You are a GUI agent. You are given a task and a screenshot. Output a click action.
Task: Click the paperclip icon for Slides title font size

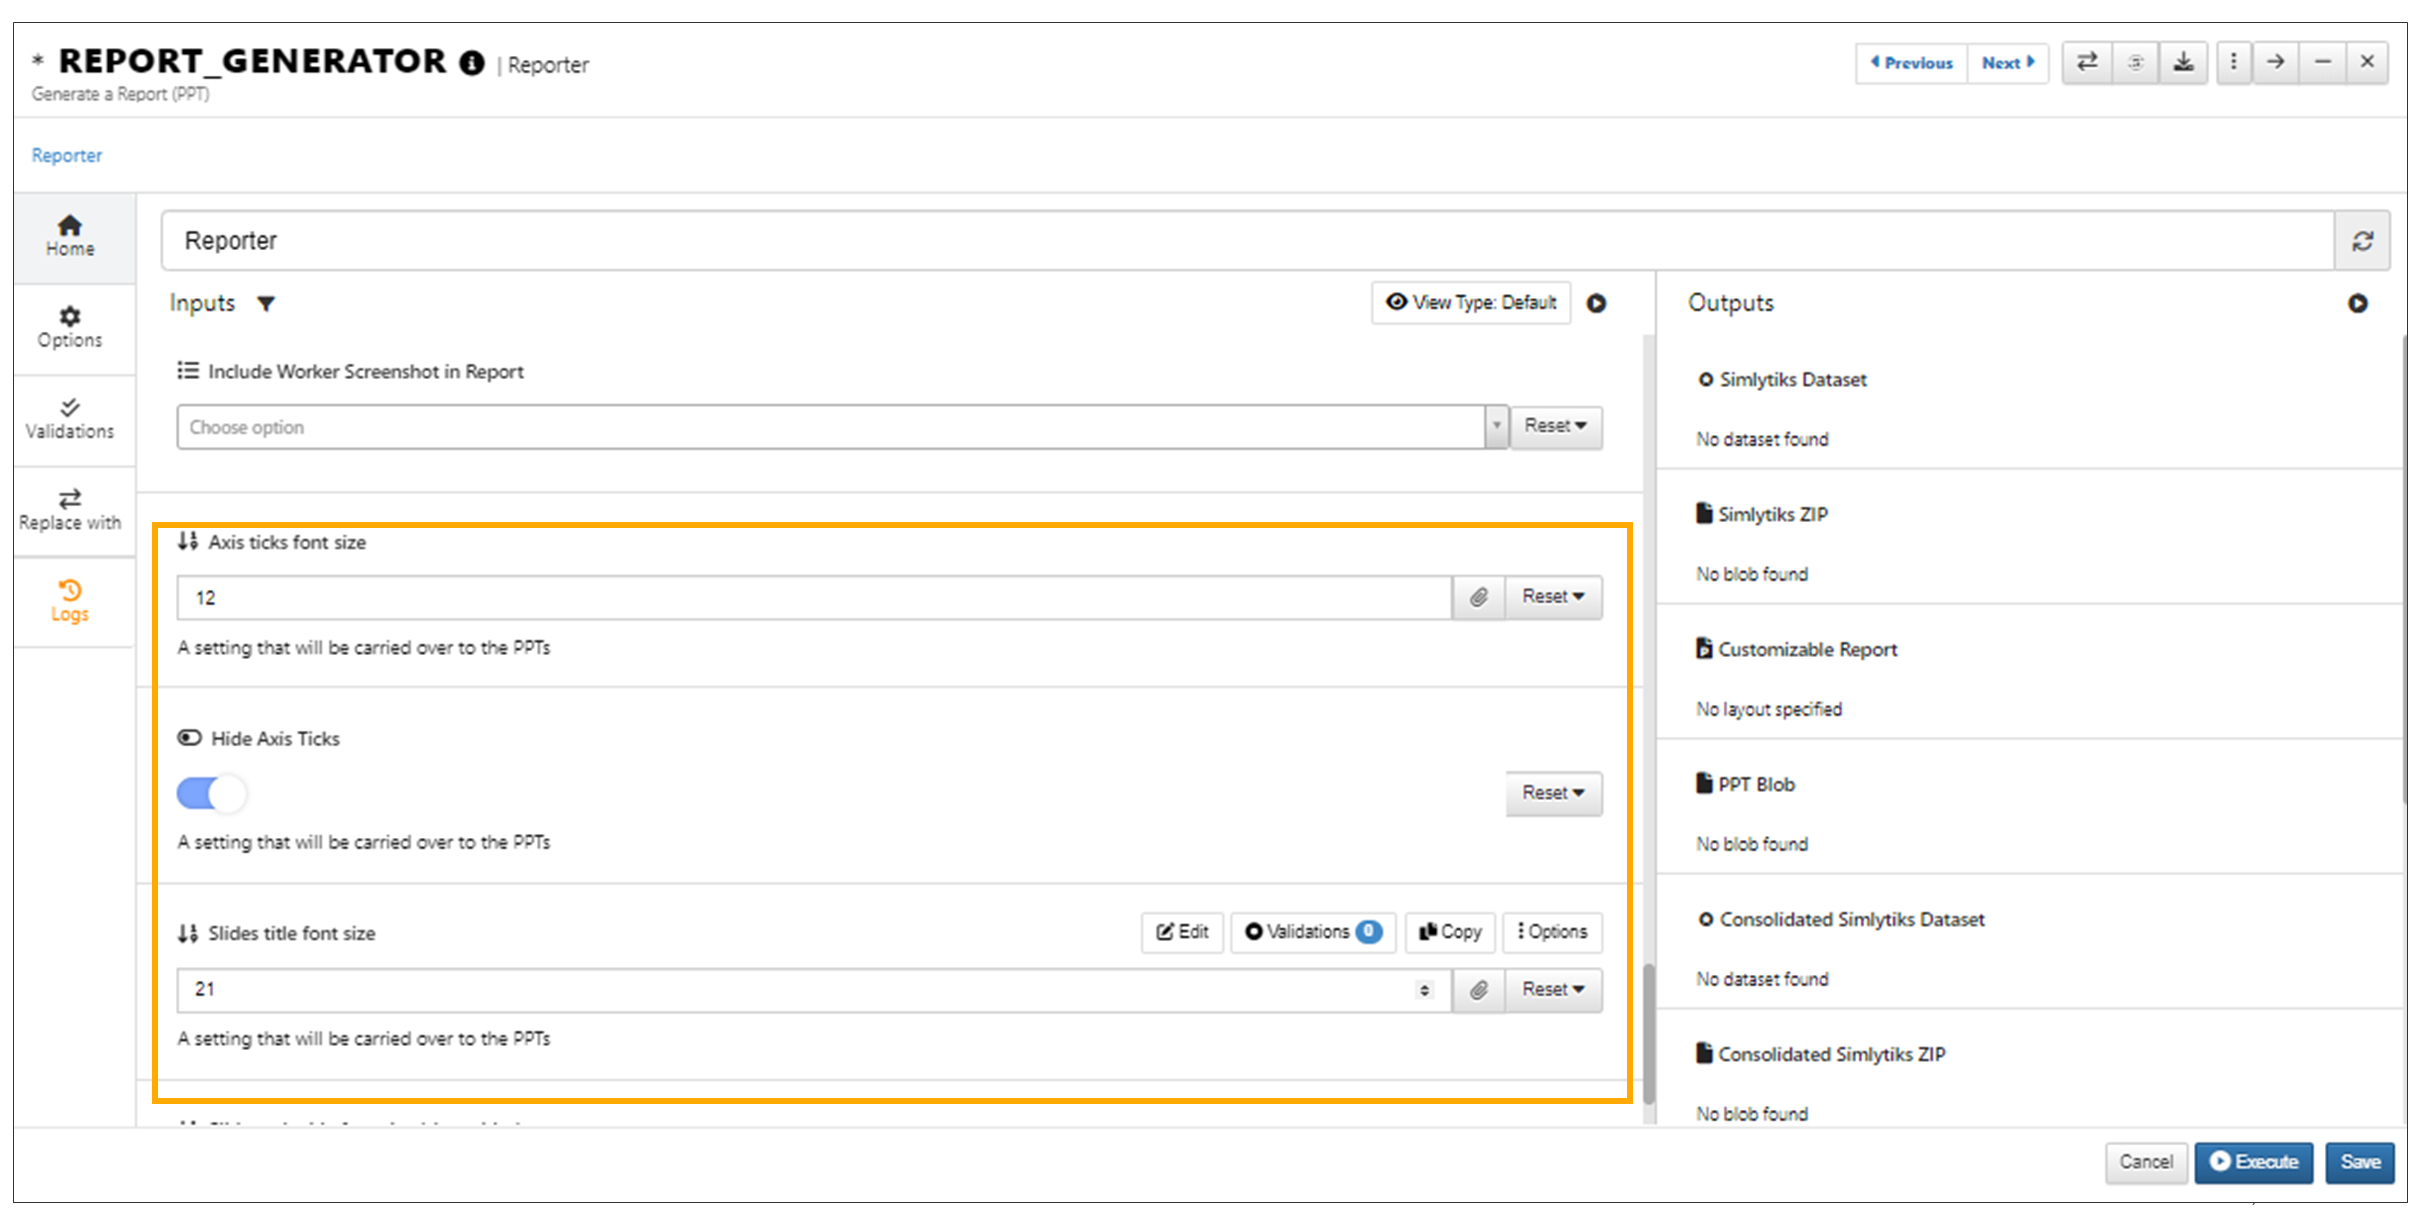coord(1478,990)
